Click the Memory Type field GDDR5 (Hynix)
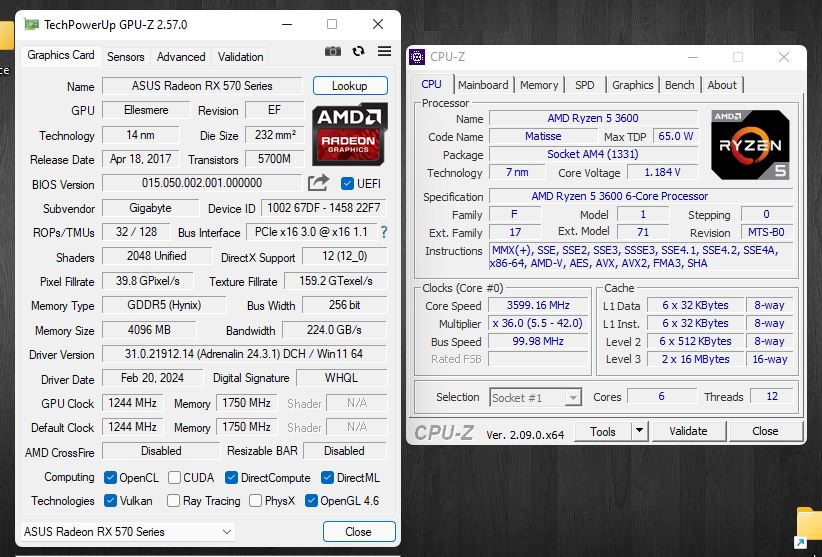This screenshot has width=822, height=557. pyautogui.click(x=164, y=305)
